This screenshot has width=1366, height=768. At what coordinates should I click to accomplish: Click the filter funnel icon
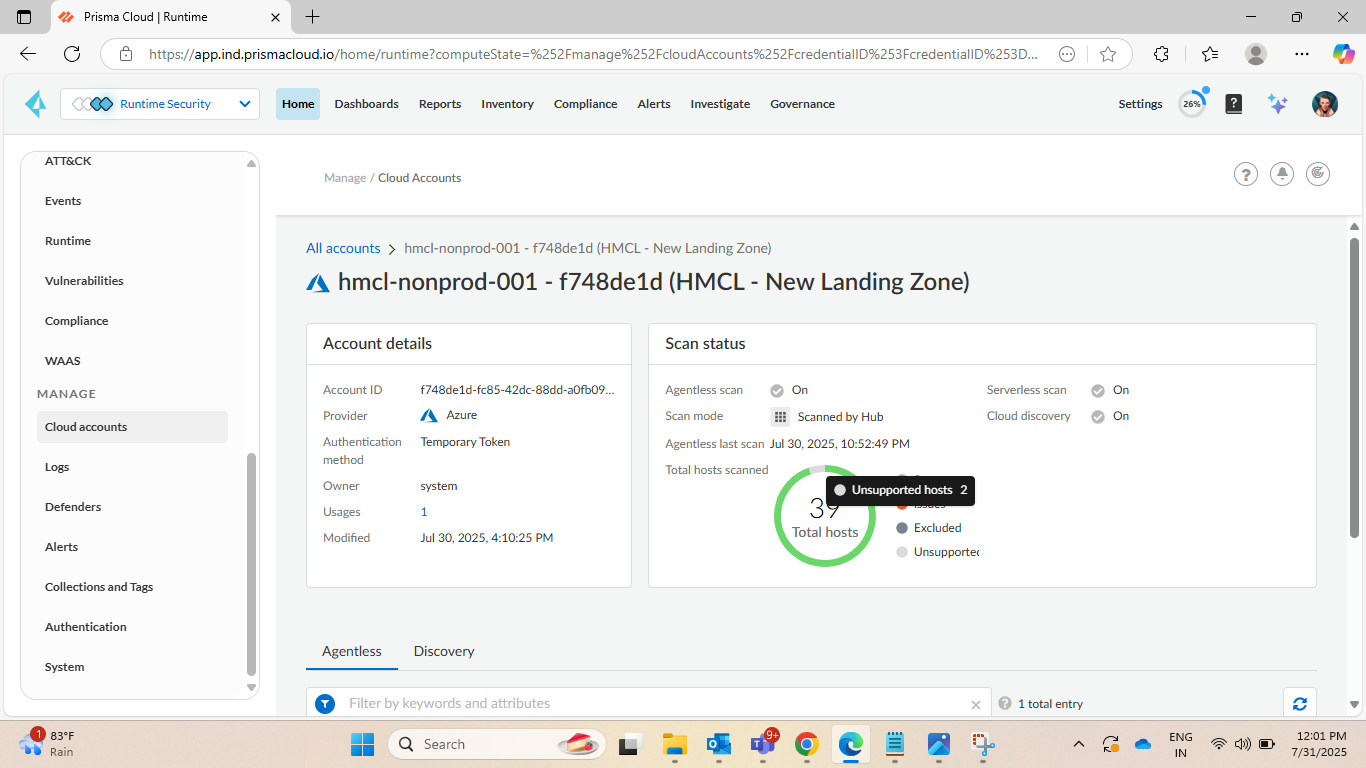click(325, 704)
